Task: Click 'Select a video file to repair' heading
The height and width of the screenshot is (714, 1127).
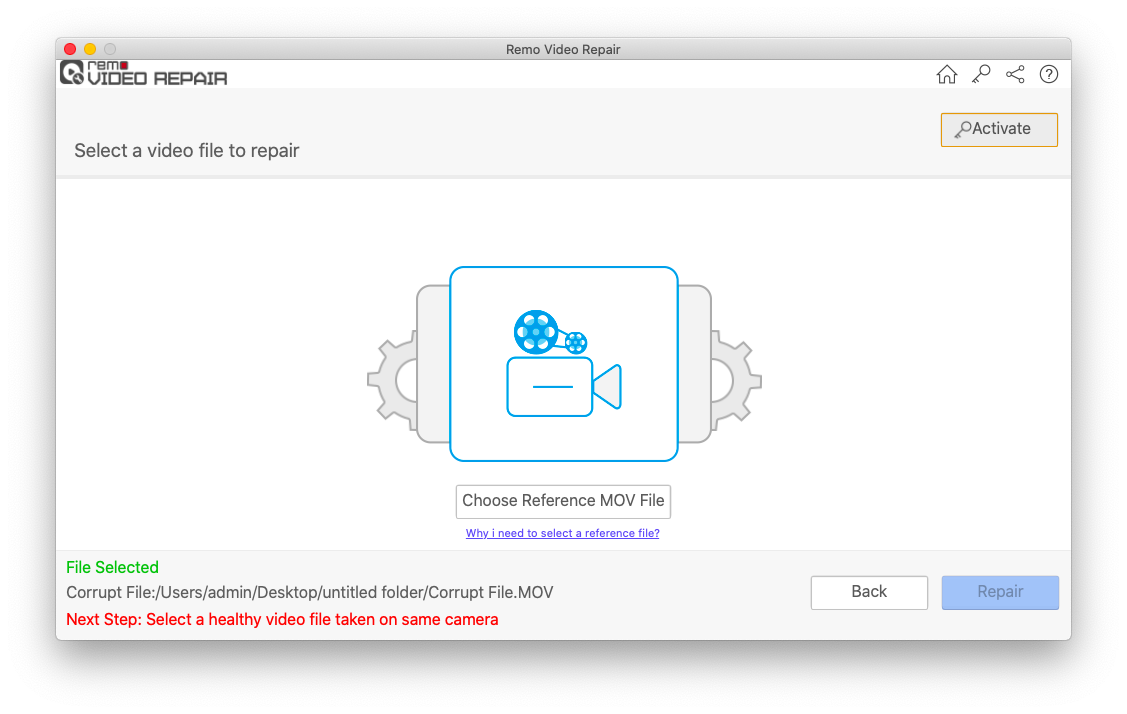Action: click(186, 150)
